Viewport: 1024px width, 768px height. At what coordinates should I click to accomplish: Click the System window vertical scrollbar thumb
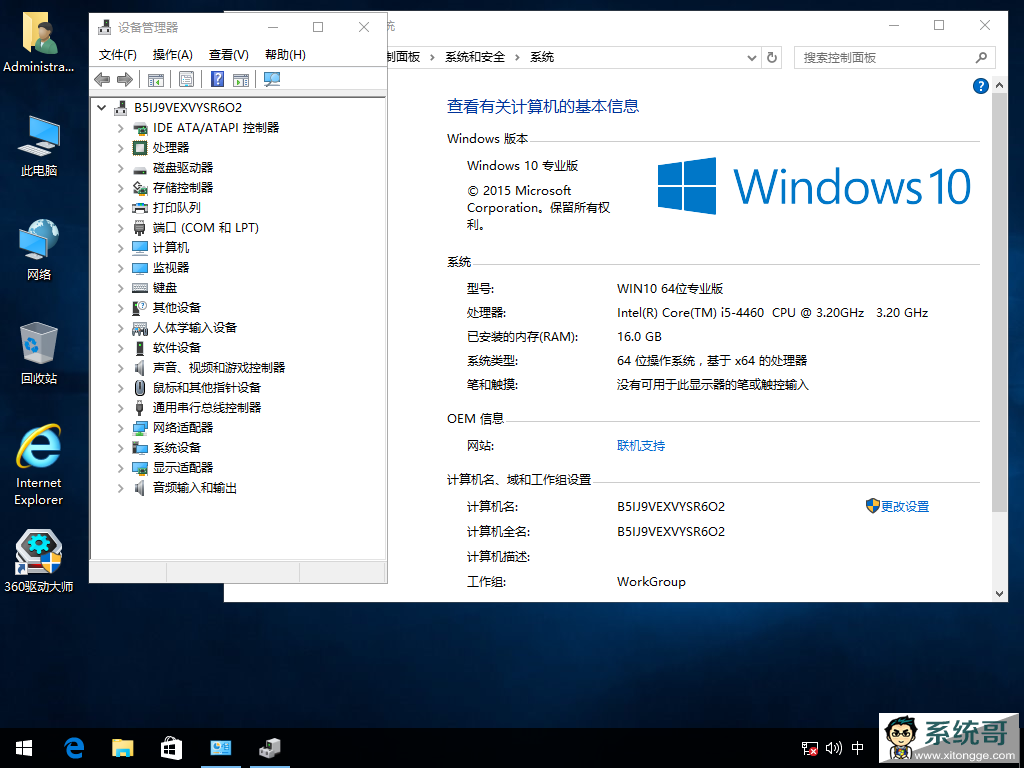[x=999, y=302]
